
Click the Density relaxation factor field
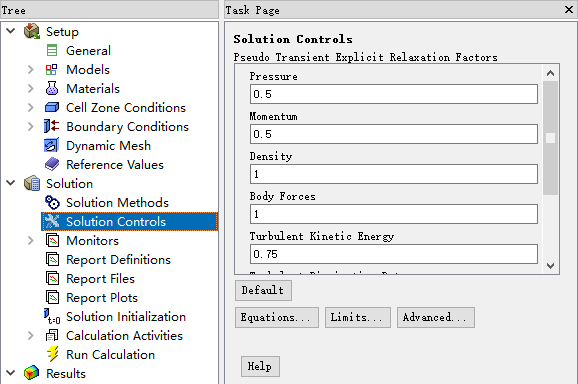(394, 174)
